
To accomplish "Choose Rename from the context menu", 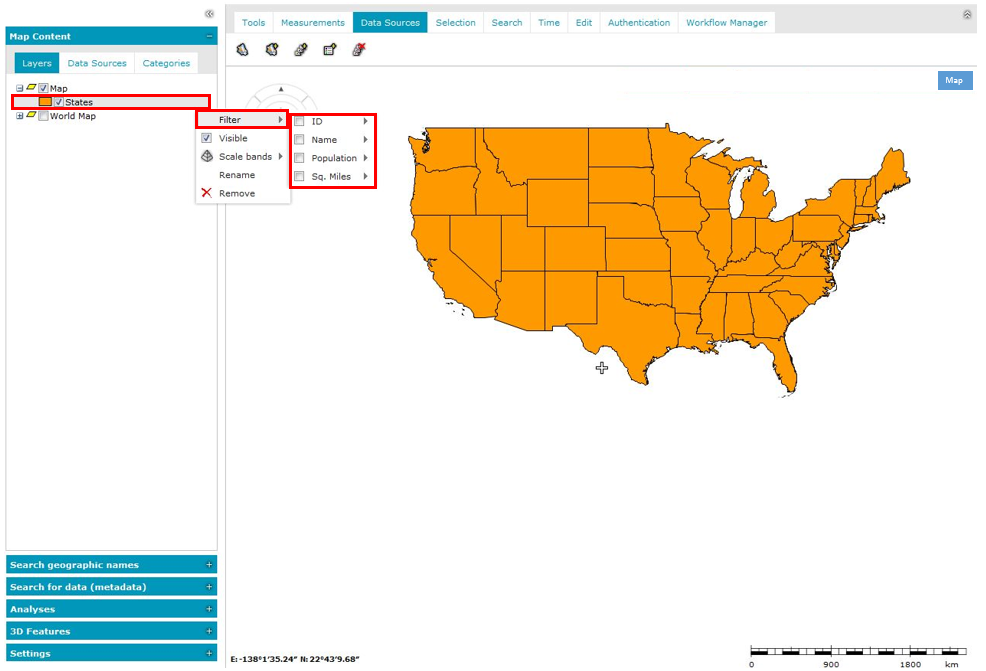I will coord(237,175).
